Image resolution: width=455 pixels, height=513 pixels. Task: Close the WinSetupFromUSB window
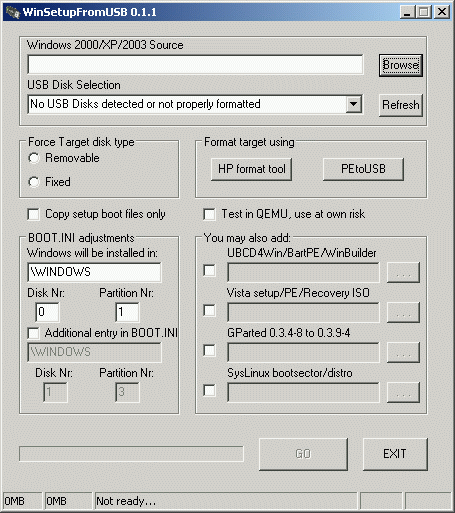tap(442, 12)
